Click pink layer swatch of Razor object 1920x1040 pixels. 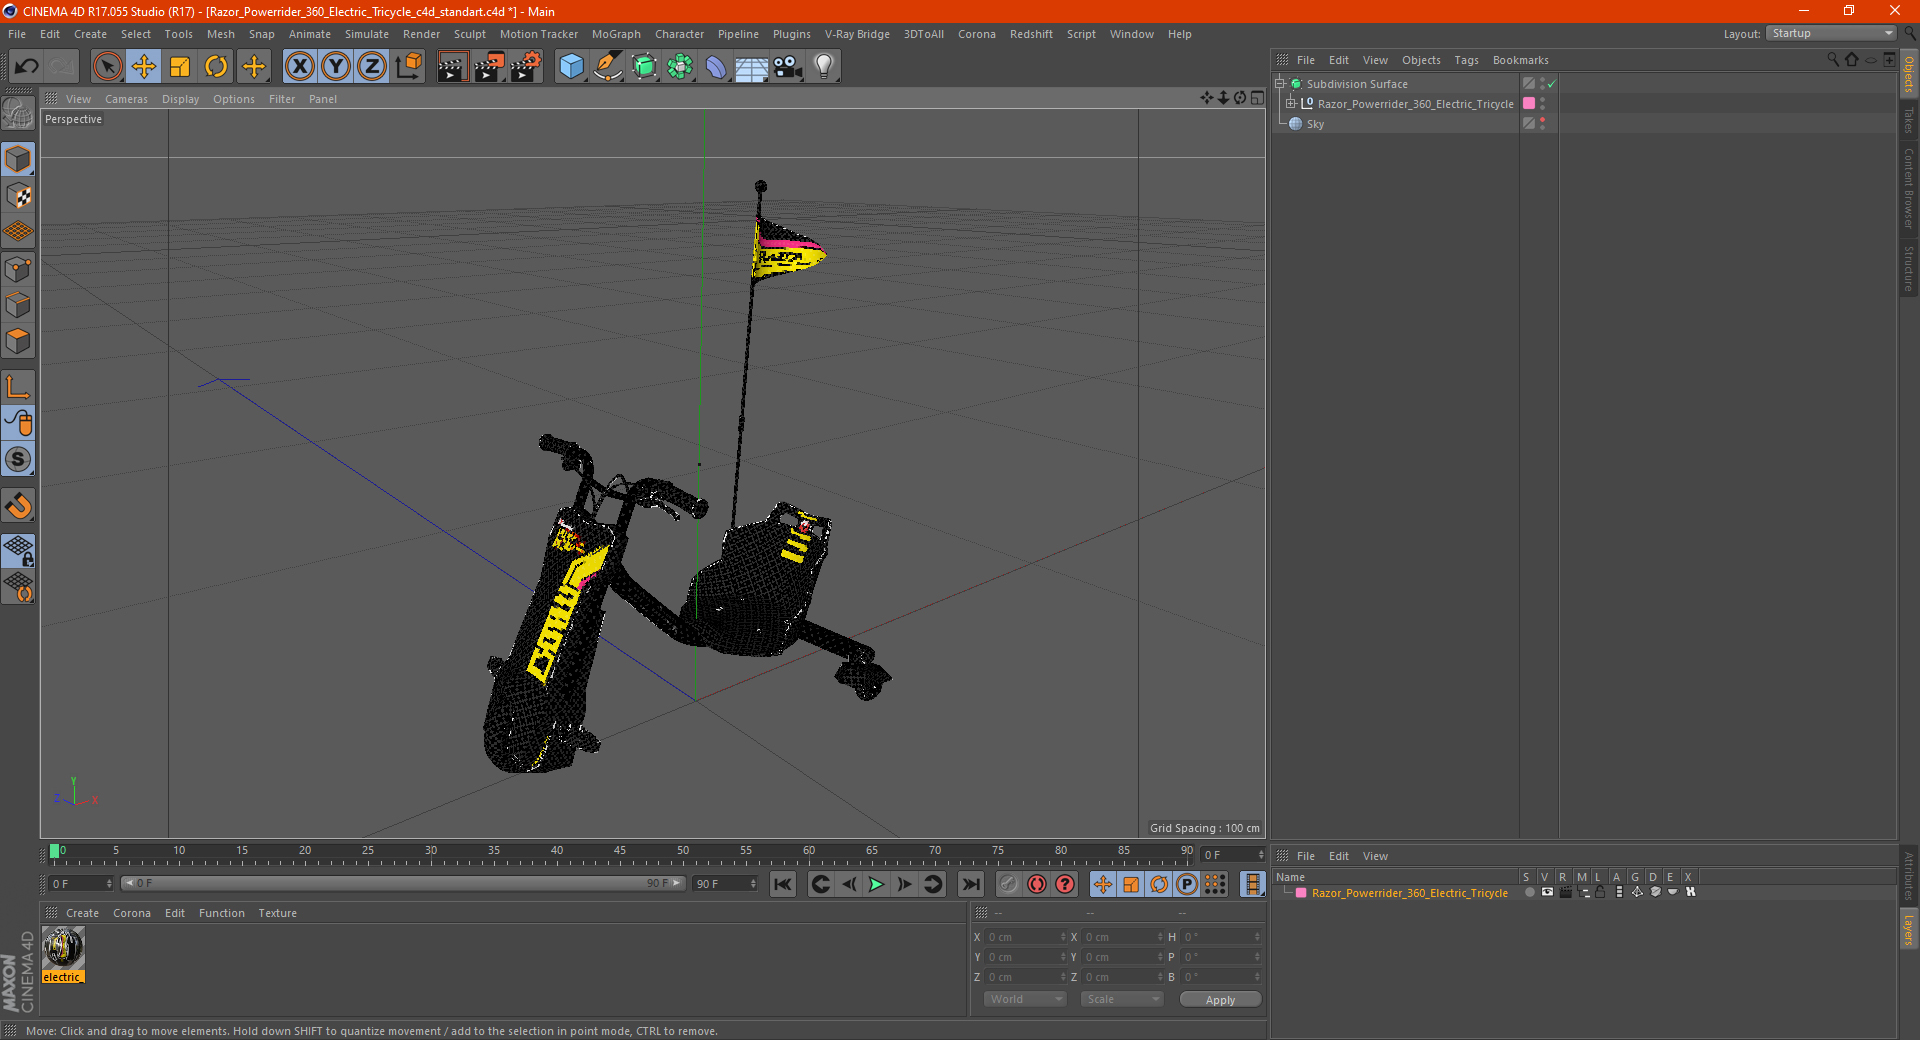click(1529, 104)
